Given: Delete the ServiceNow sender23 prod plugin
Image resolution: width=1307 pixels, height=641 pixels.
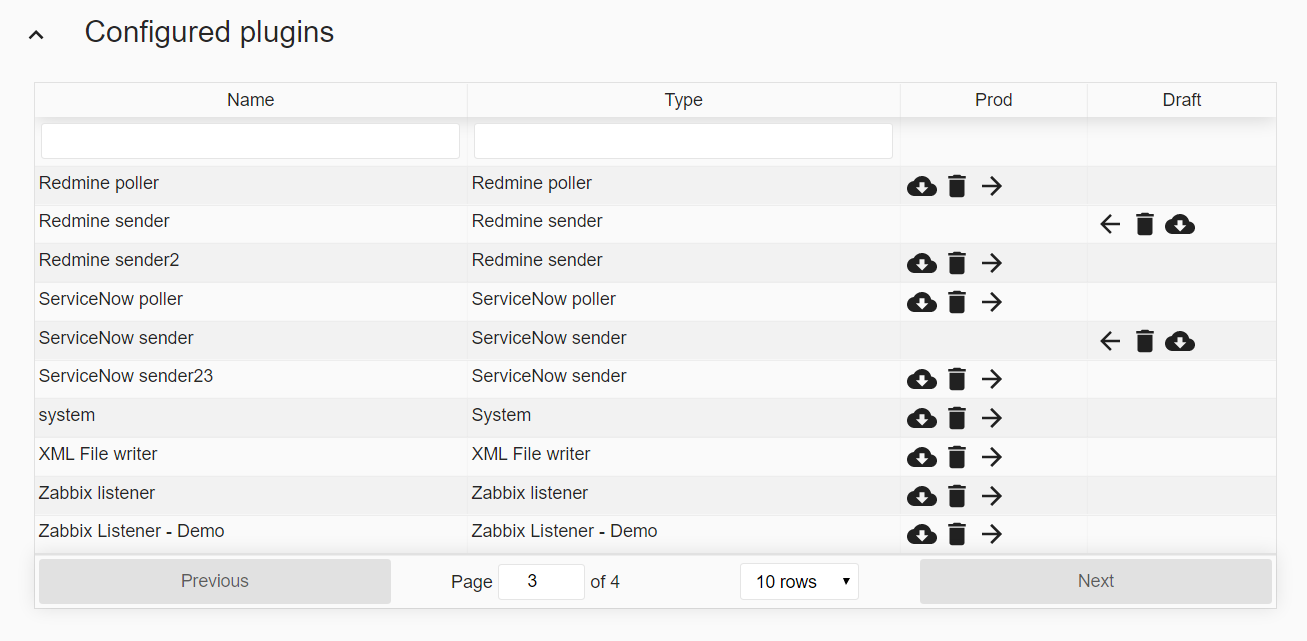Looking at the screenshot, I should (x=957, y=379).
